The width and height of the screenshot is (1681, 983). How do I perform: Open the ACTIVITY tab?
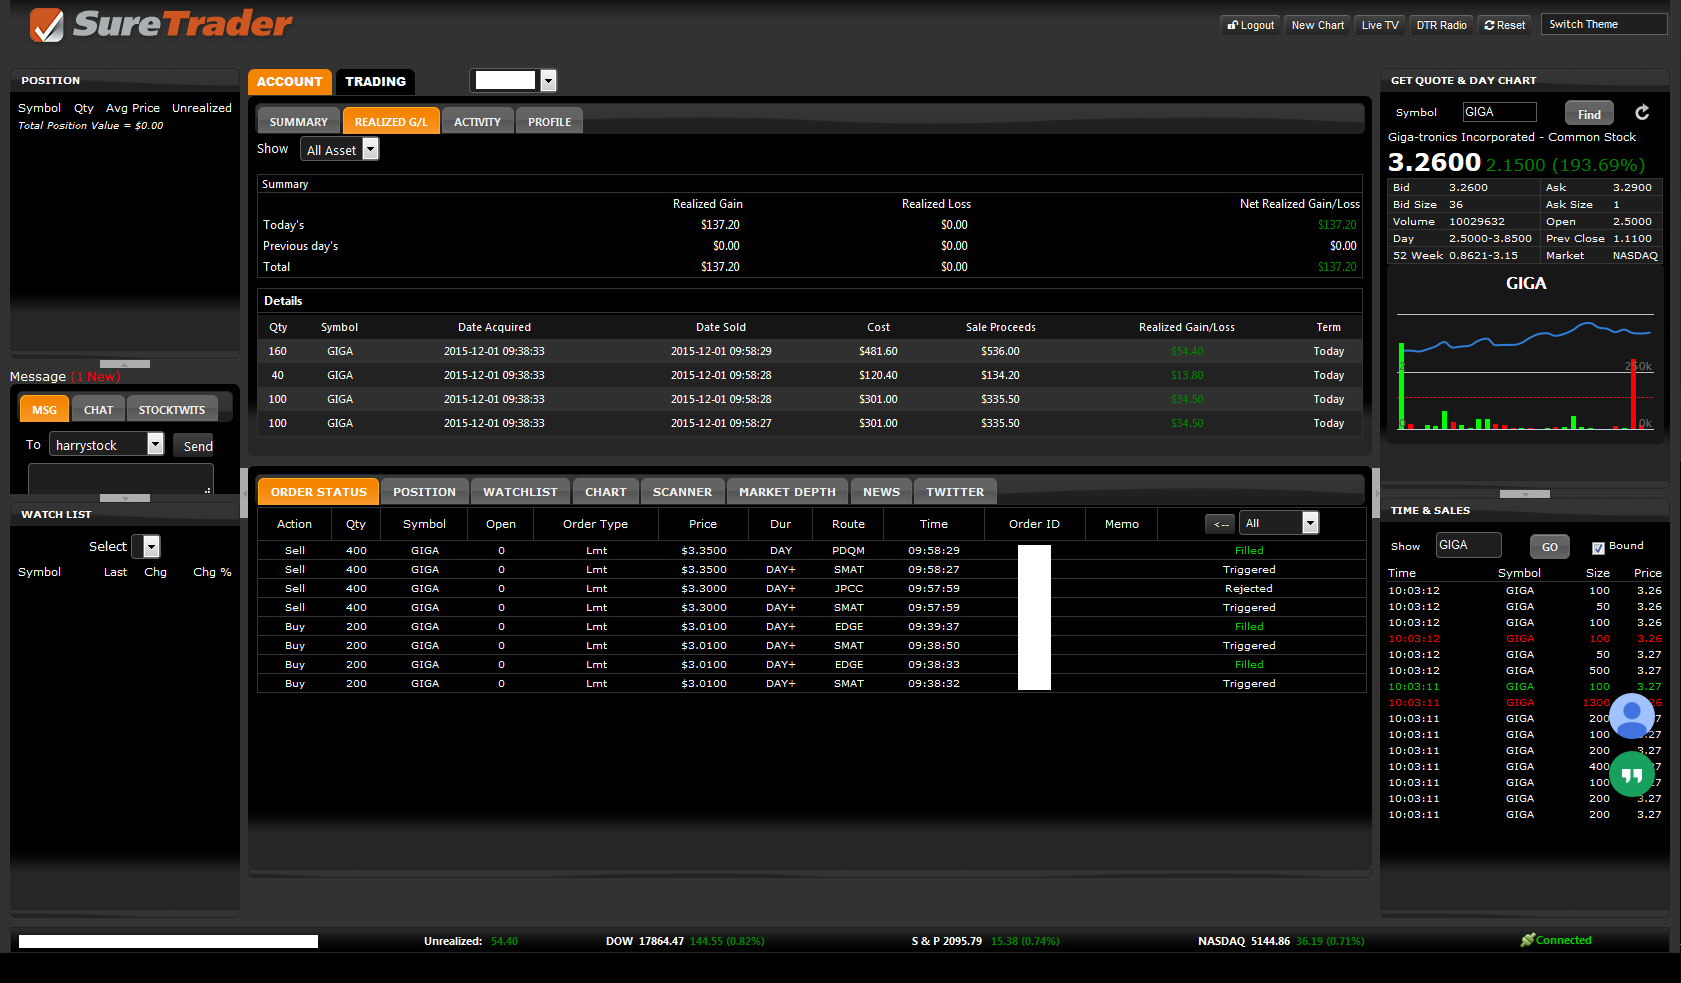click(x=477, y=121)
